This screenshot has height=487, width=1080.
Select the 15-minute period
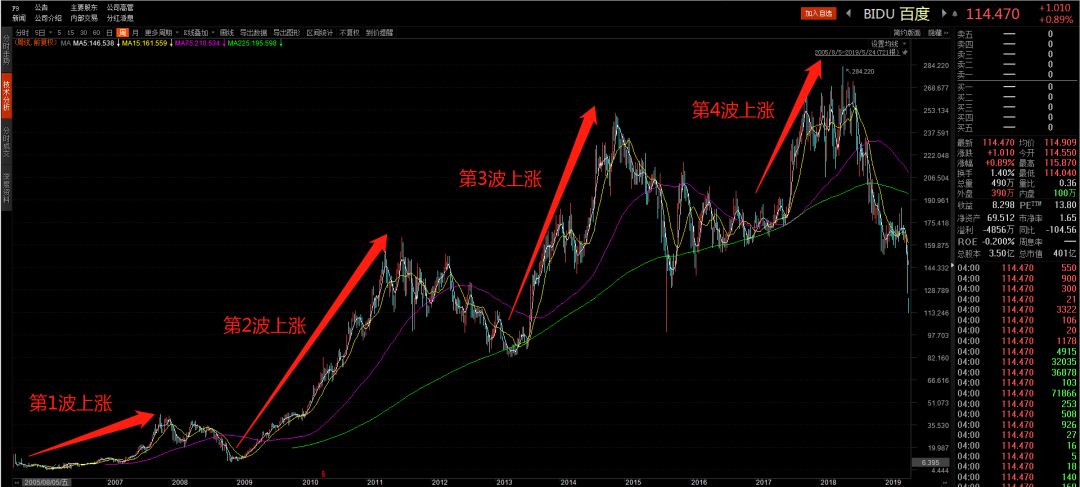[71, 32]
